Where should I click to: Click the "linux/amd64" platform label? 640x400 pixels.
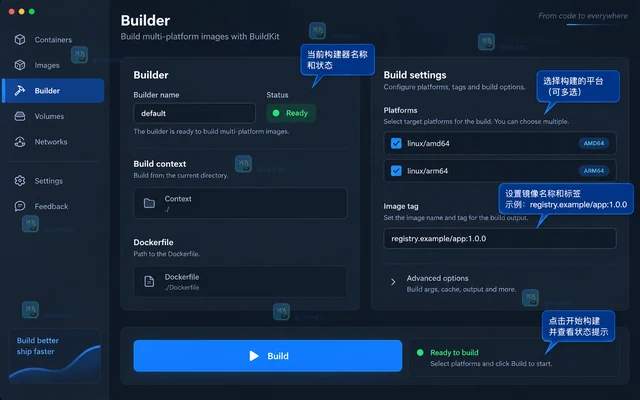pos(428,143)
